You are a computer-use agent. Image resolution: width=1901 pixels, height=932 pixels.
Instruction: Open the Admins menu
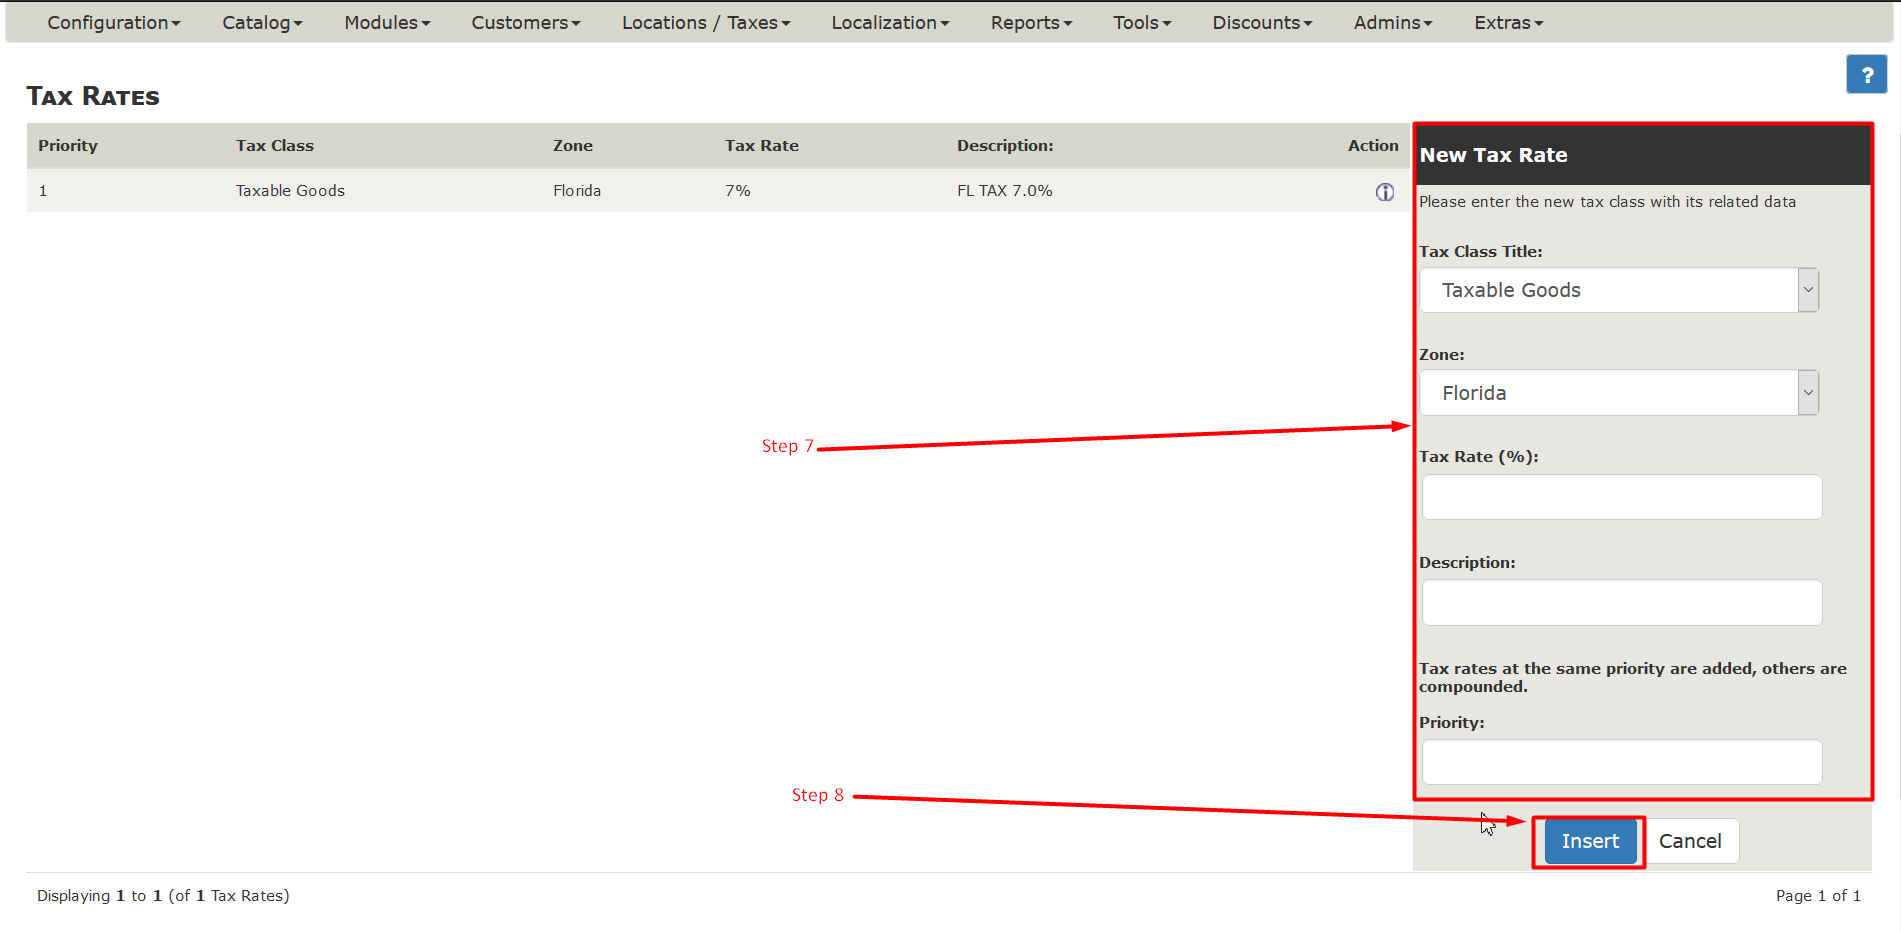pos(1393,23)
